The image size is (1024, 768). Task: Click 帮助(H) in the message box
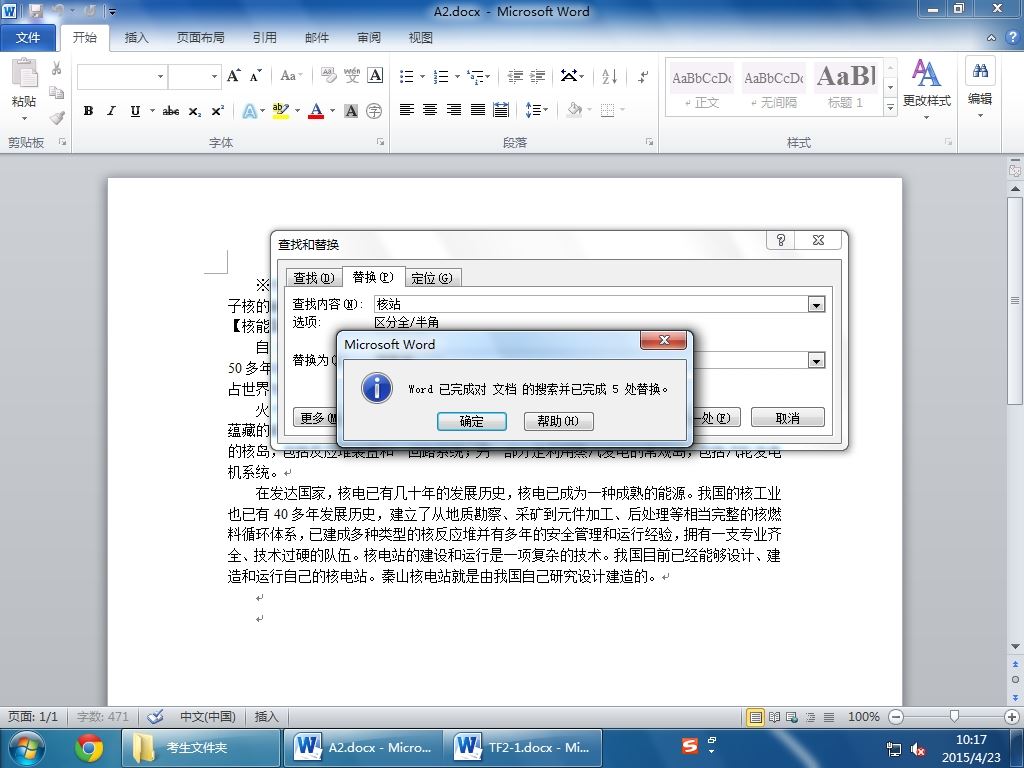coord(558,421)
